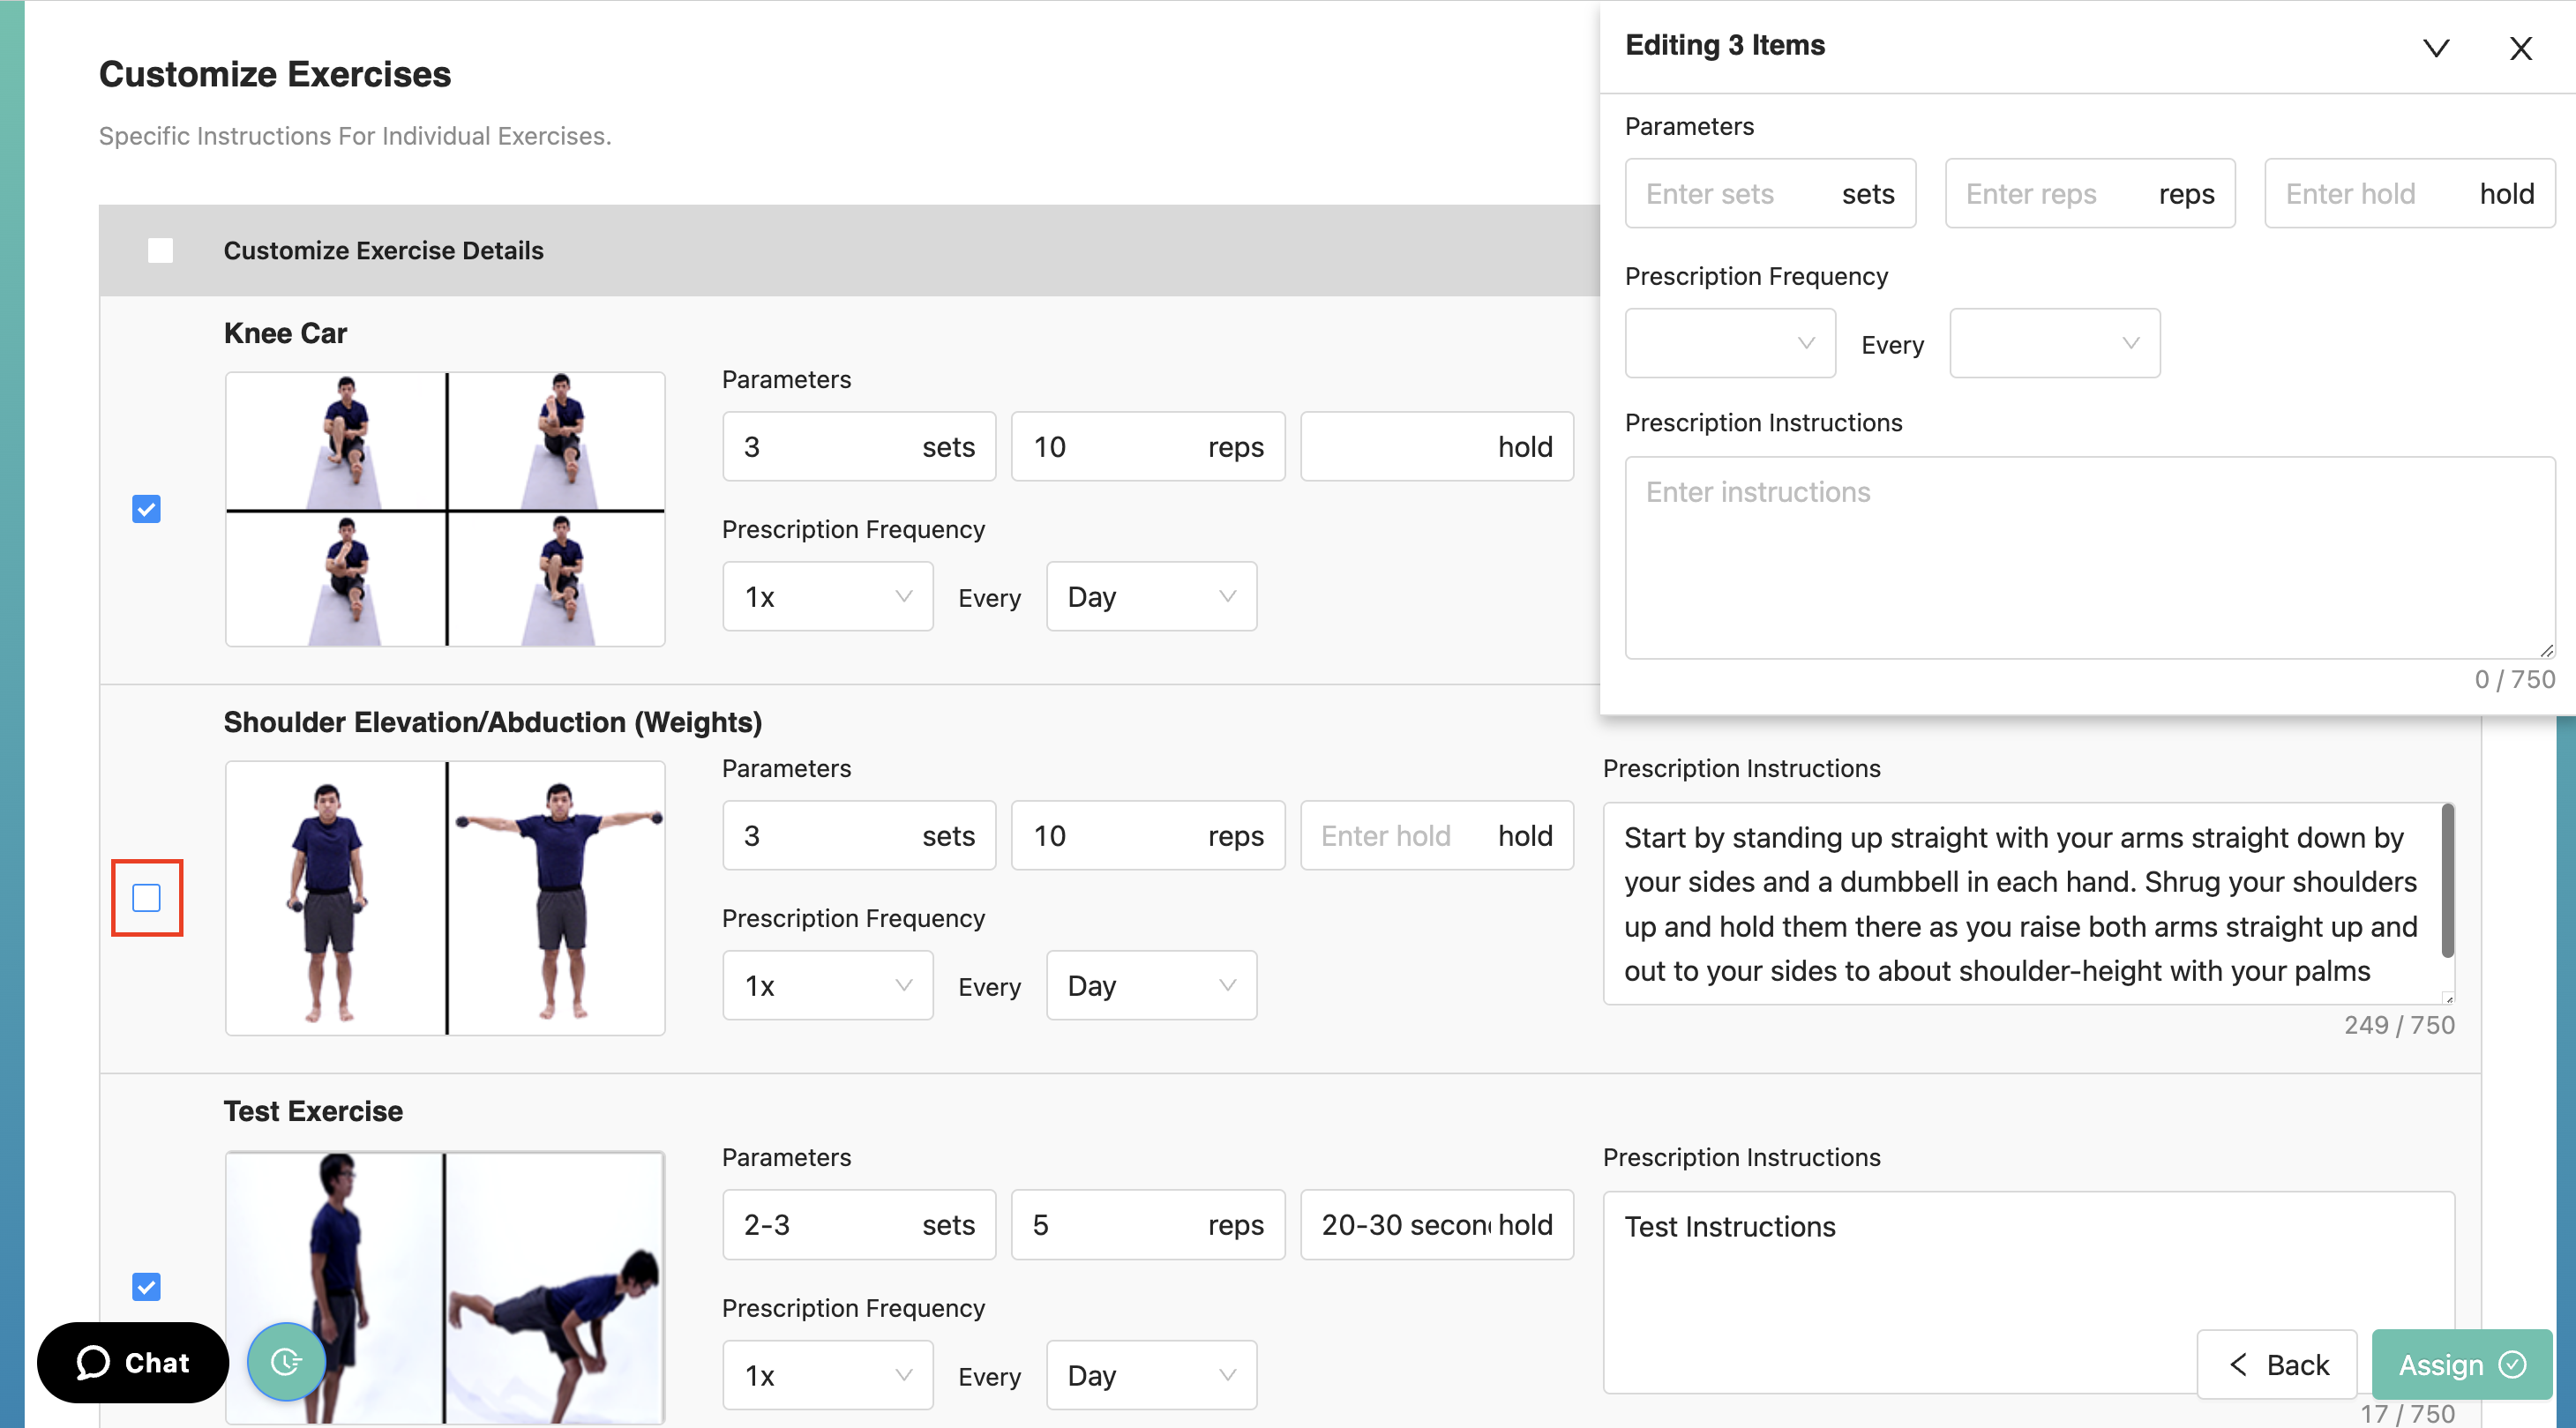Click the Knee Car exercise thumbnail
Viewport: 2576px width, 1428px height.
point(445,509)
